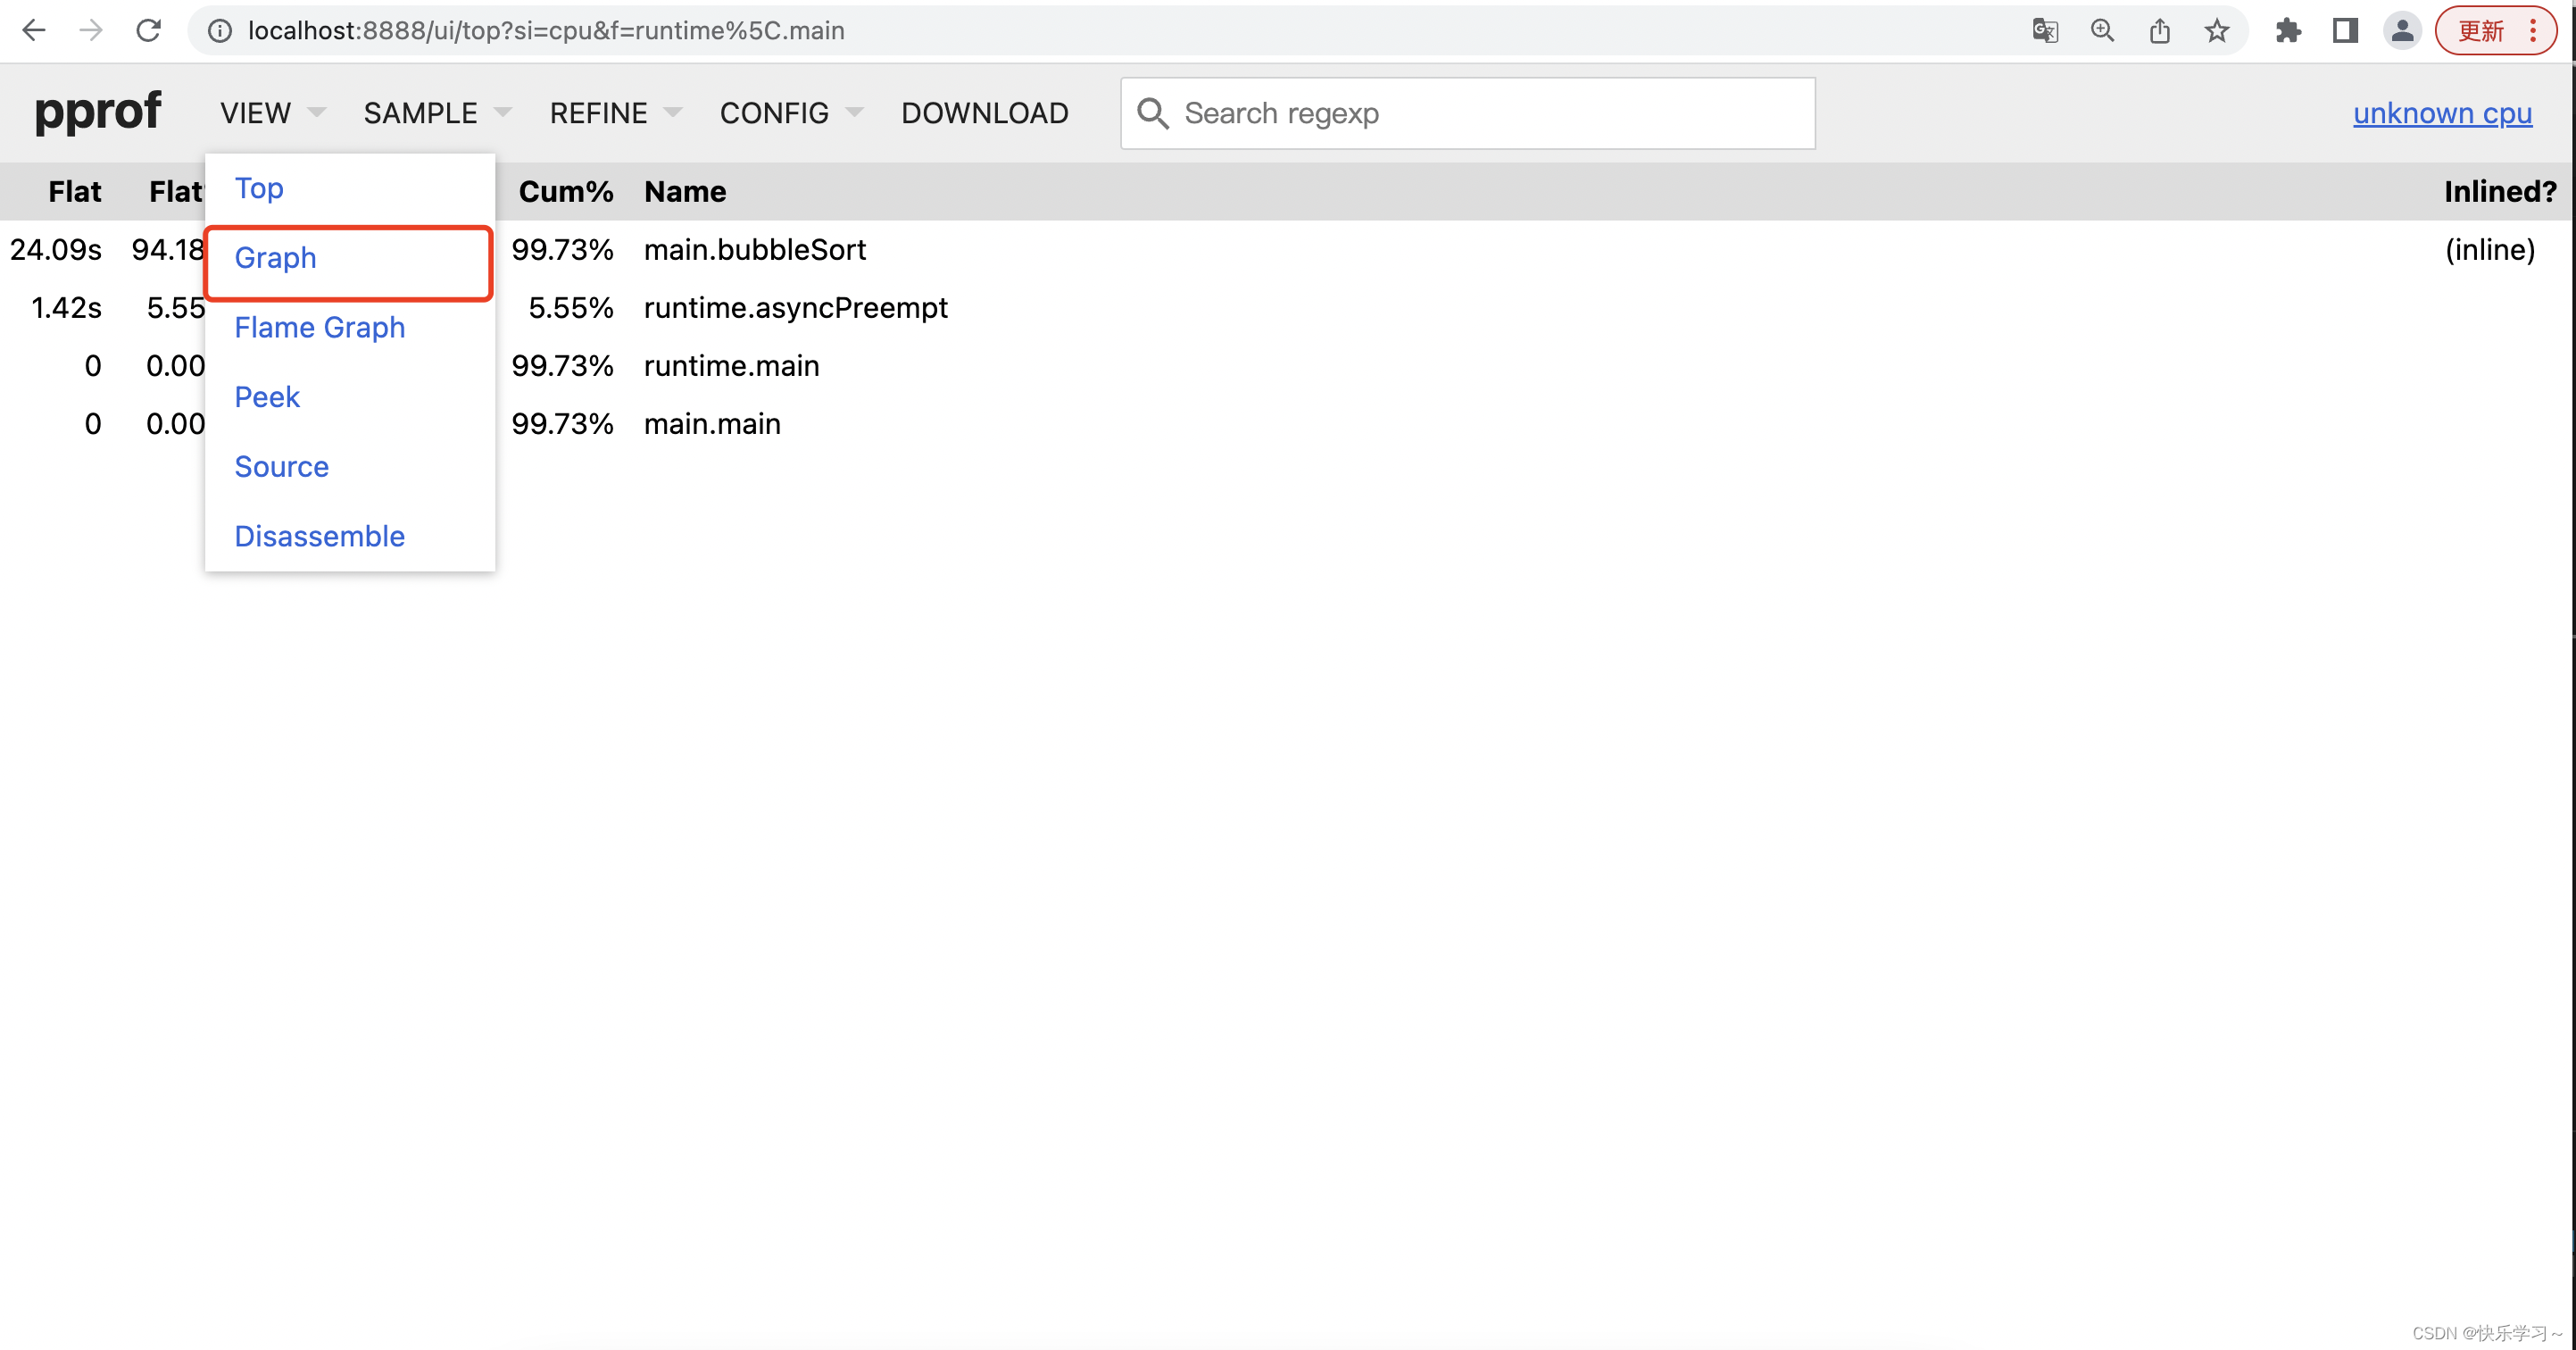Image resolution: width=2576 pixels, height=1350 pixels.
Task: Open the browser zoom magnifier icon
Action: coord(2102,31)
